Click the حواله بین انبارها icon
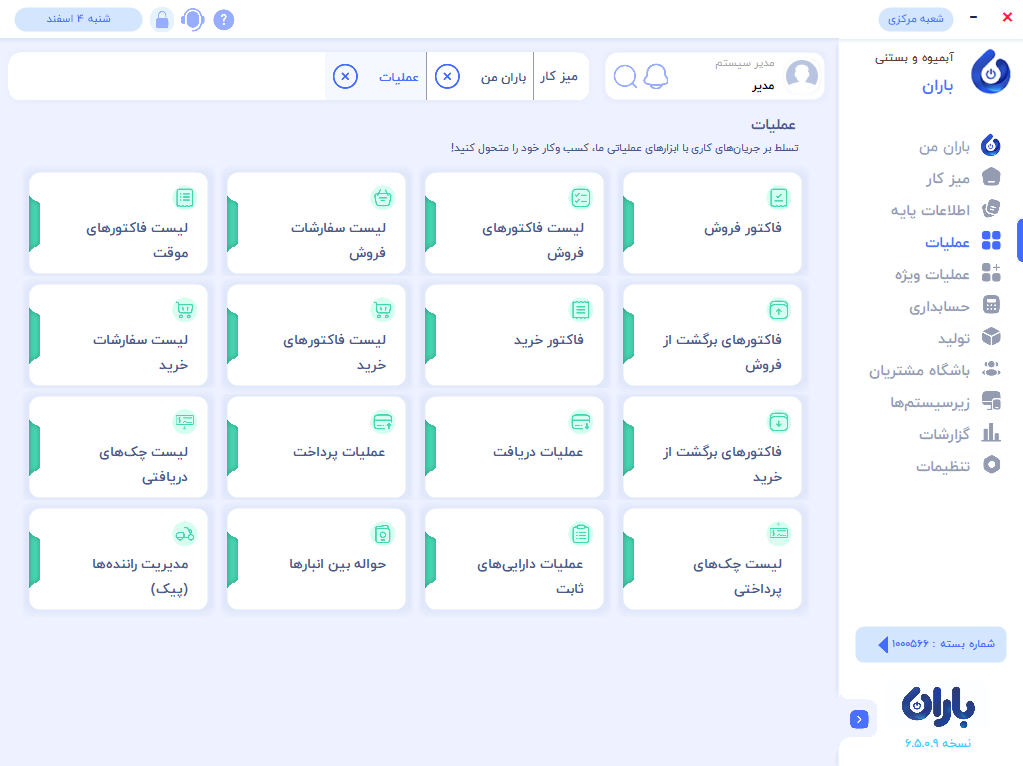1023x766 pixels. coord(382,534)
